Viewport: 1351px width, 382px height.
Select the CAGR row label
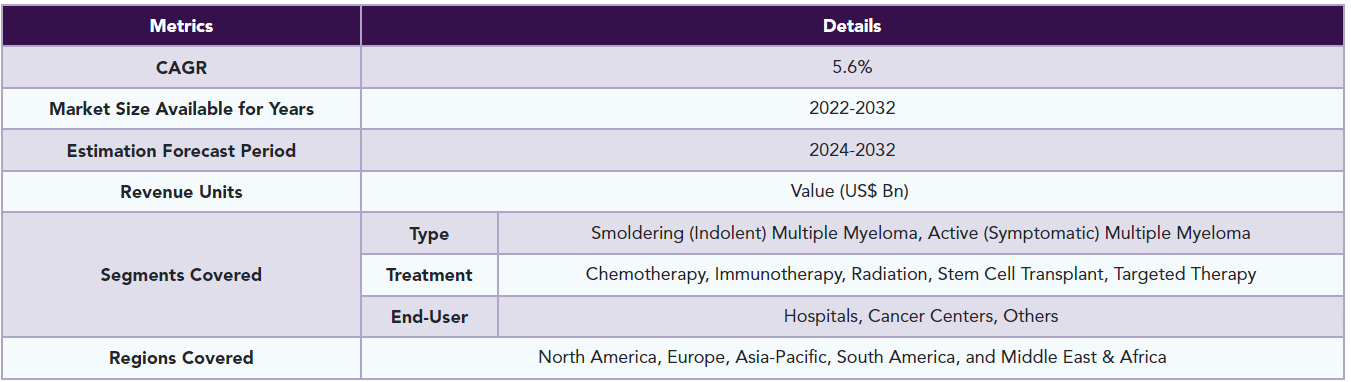181,67
